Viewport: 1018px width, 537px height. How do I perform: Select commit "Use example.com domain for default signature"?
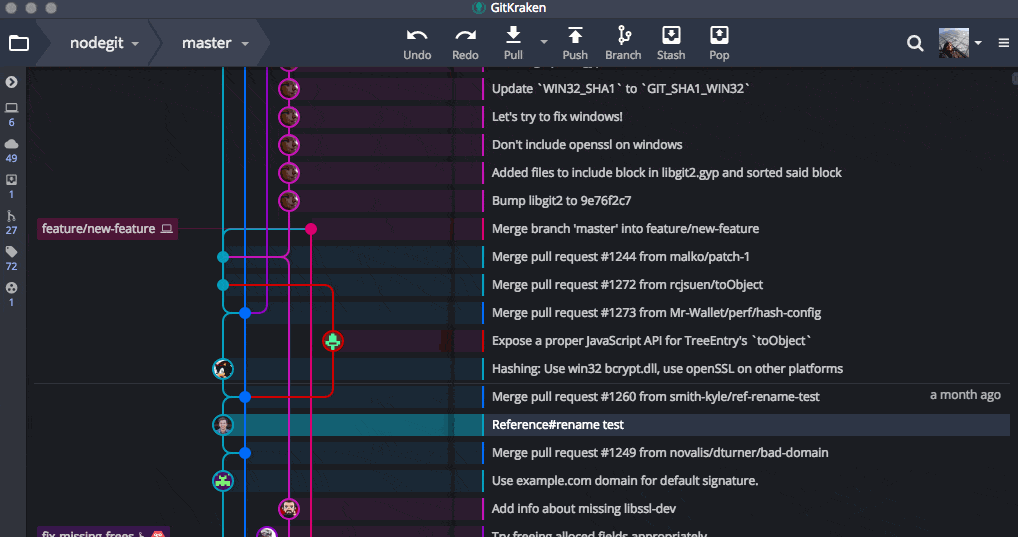(x=625, y=481)
